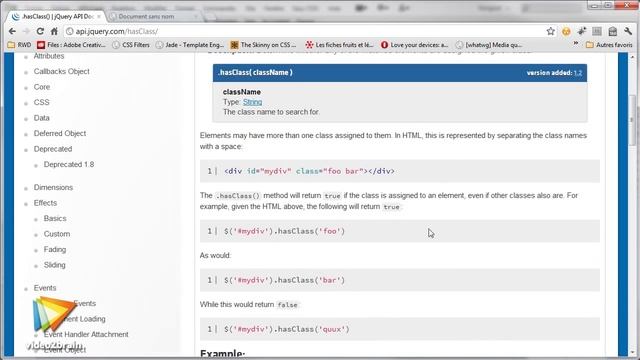Open the Events sidebar category

coord(45,288)
